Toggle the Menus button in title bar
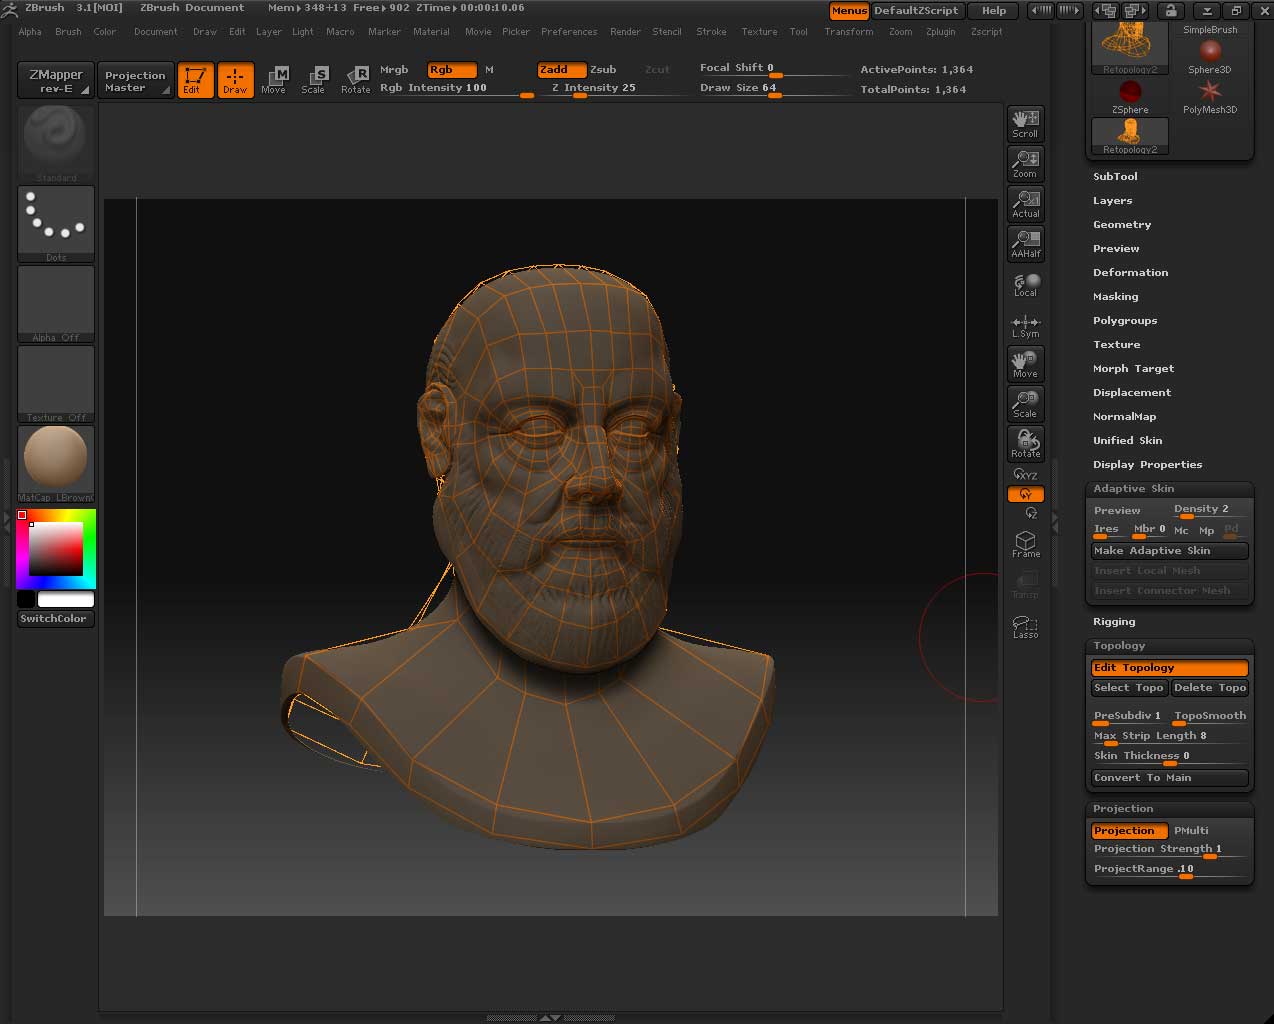The height and width of the screenshot is (1024, 1274). [849, 10]
